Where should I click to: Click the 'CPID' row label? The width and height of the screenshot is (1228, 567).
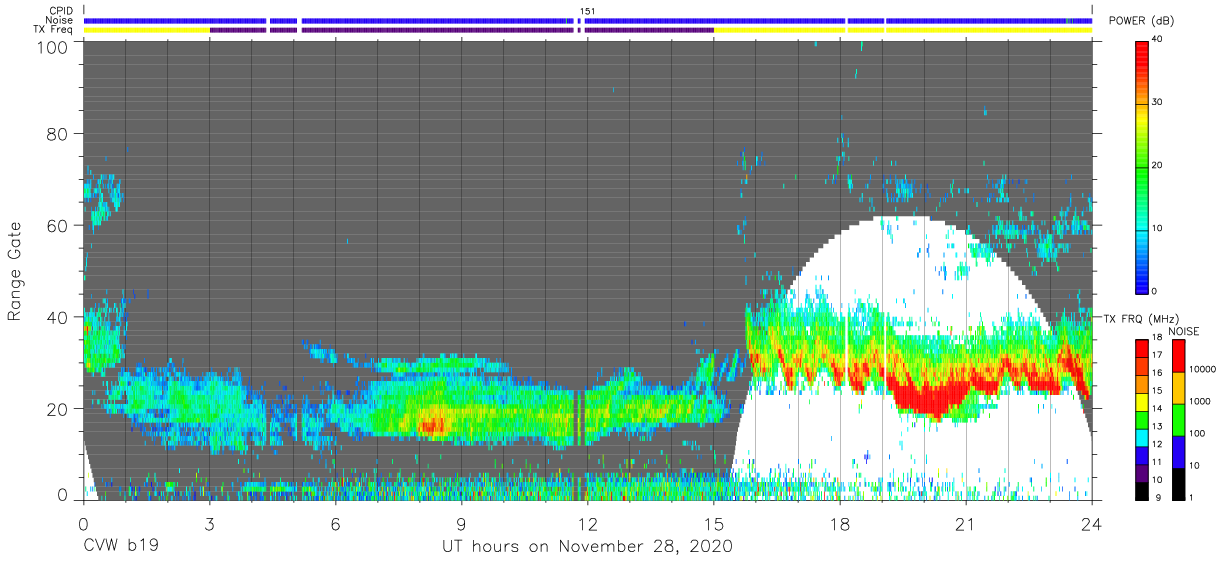(60, 11)
